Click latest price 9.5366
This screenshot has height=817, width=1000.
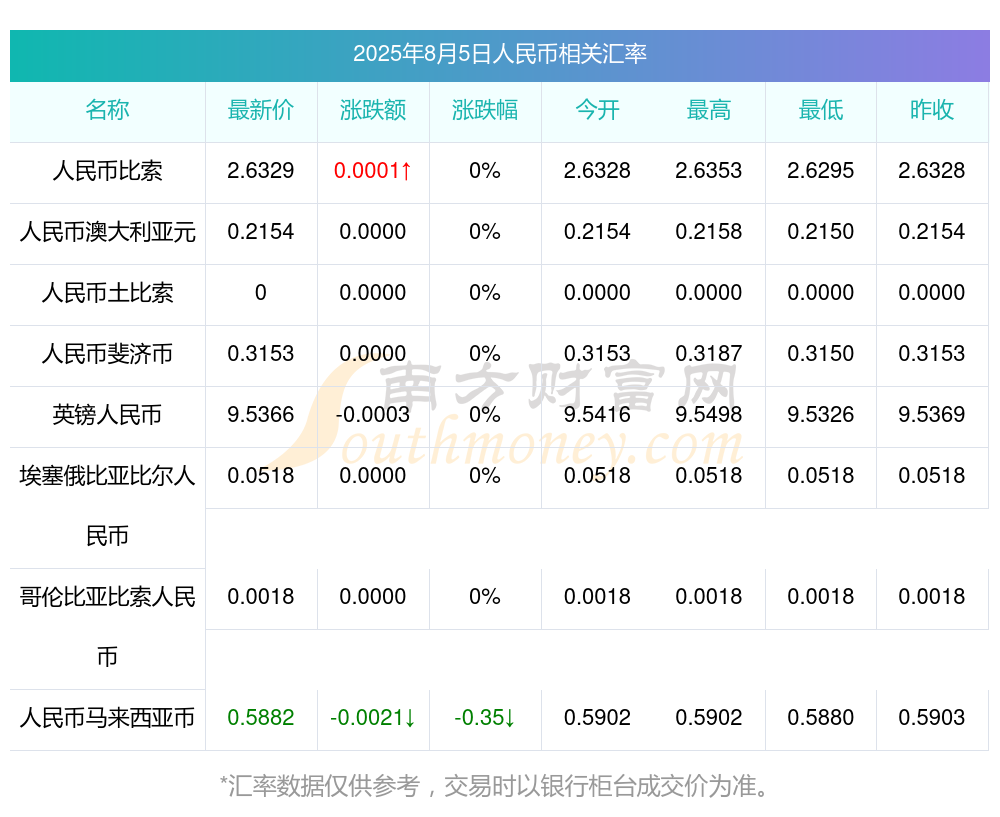261,414
